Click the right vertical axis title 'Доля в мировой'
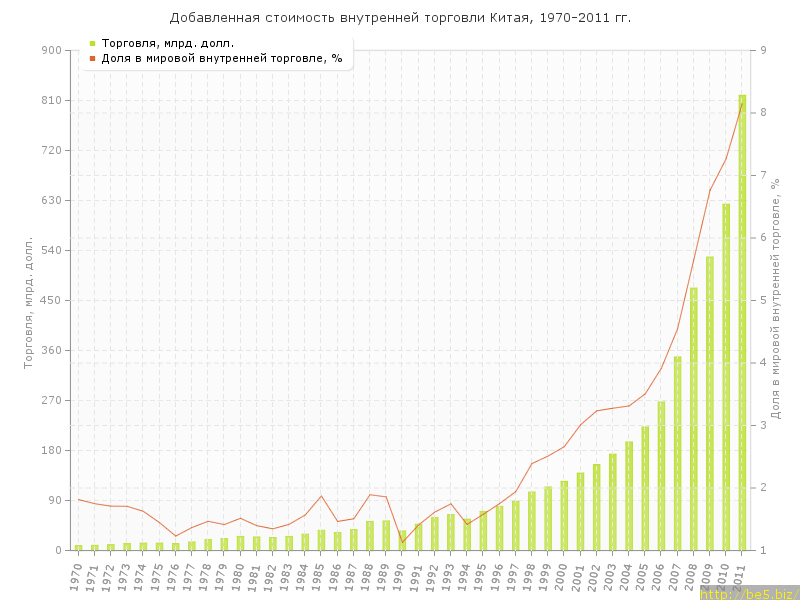Image resolution: width=800 pixels, height=600 pixels. tap(775, 300)
